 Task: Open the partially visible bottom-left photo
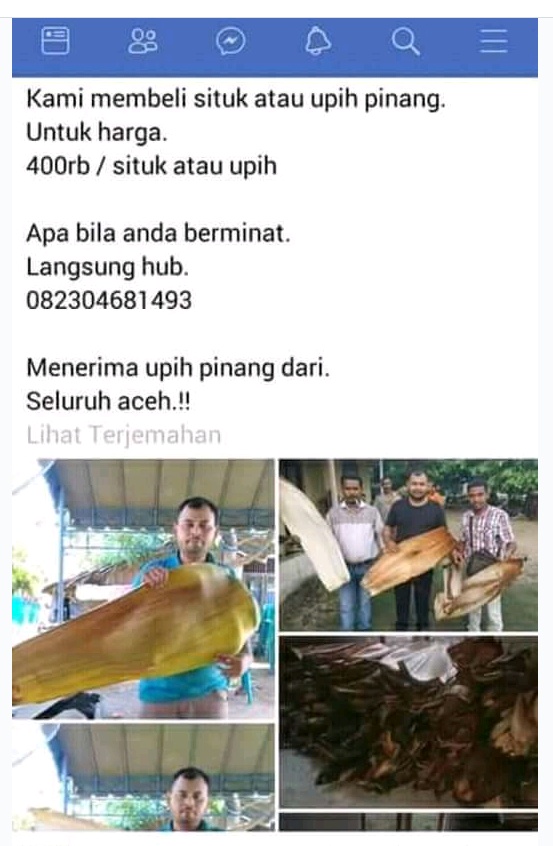click(x=144, y=777)
